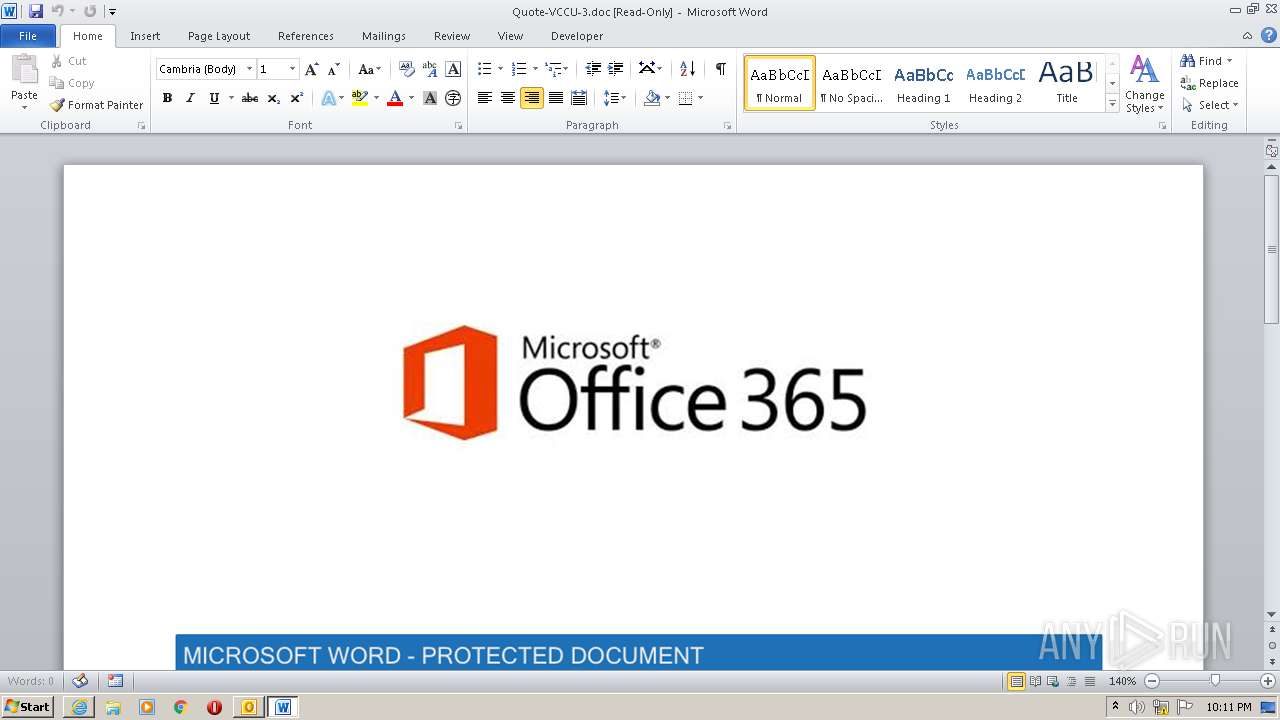Switch to the Page Layout tab
Image resolution: width=1280 pixels, height=720 pixels.
click(x=219, y=36)
